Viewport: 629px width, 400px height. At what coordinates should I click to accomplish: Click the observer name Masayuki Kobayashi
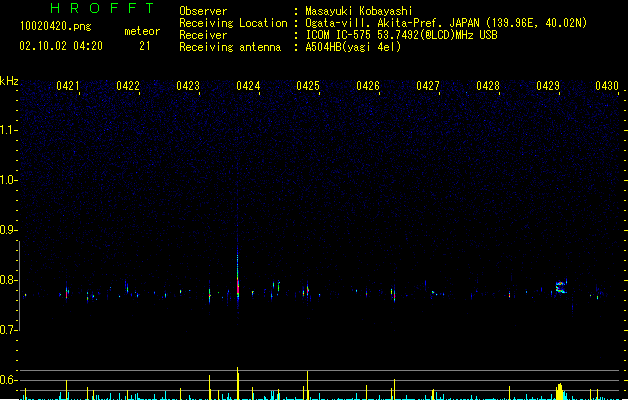click(x=359, y=11)
